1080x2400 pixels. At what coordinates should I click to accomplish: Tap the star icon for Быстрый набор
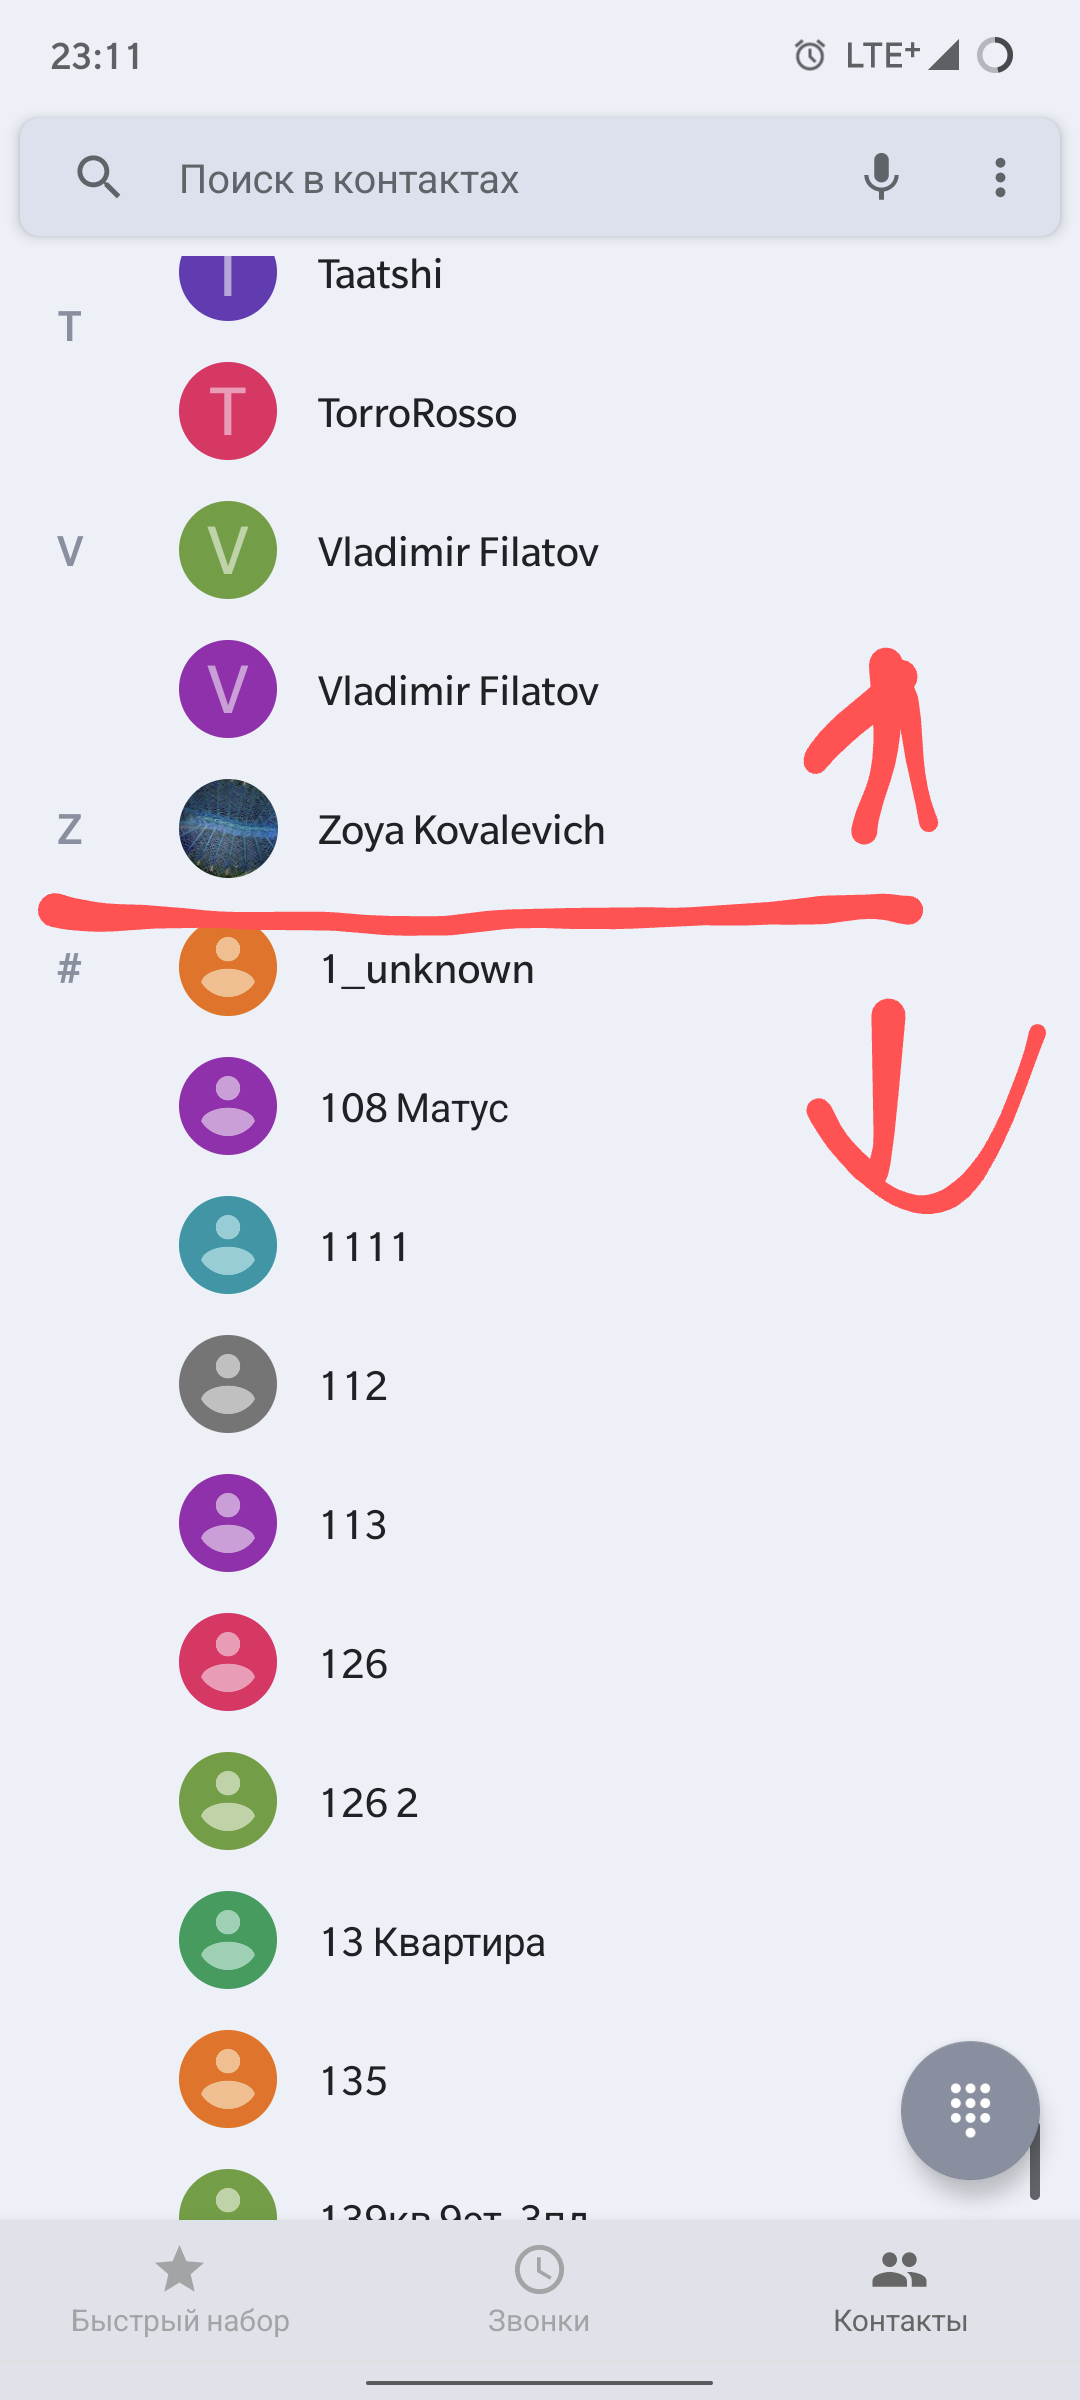coord(180,2268)
